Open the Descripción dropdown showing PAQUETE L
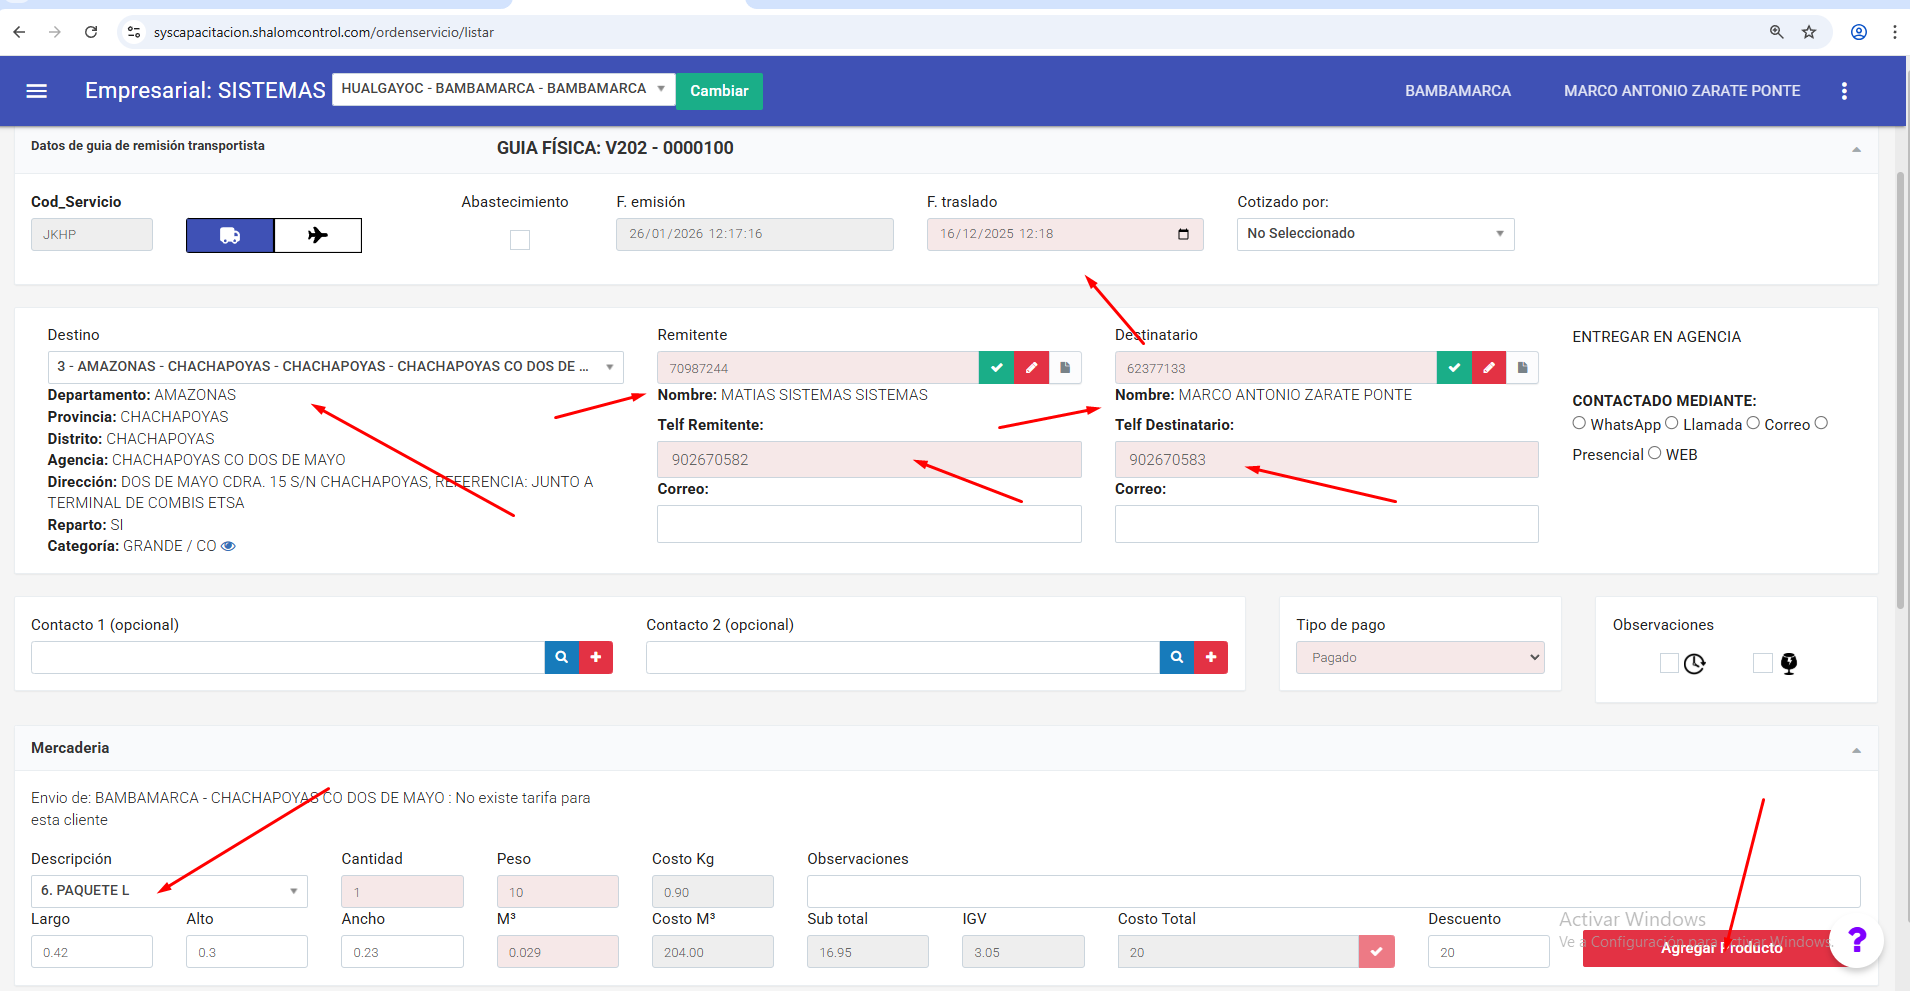 [x=169, y=891]
